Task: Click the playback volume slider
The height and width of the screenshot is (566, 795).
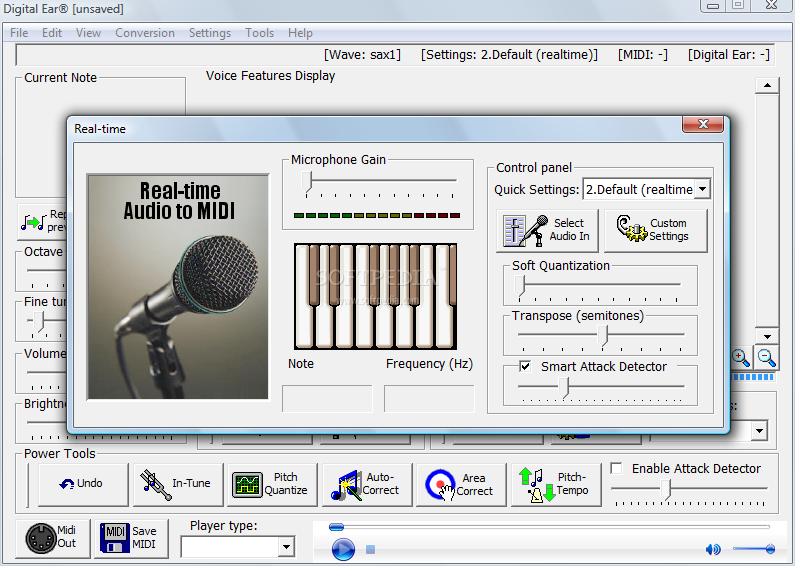Action: click(753, 549)
